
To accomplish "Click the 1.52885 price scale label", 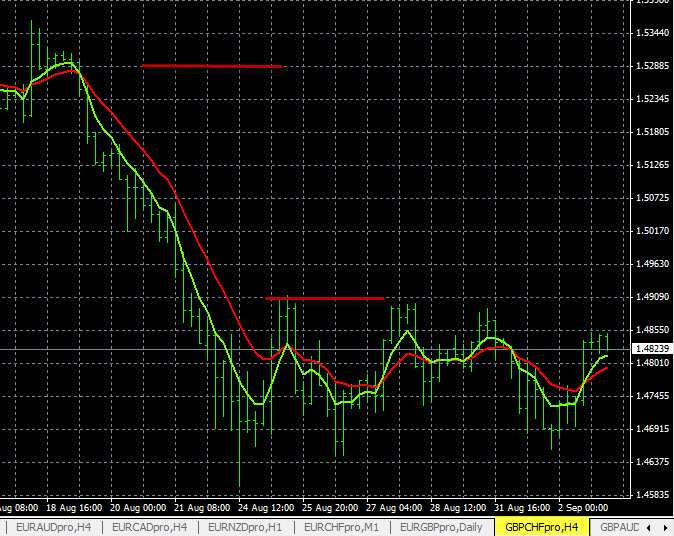I will pyautogui.click(x=653, y=66).
